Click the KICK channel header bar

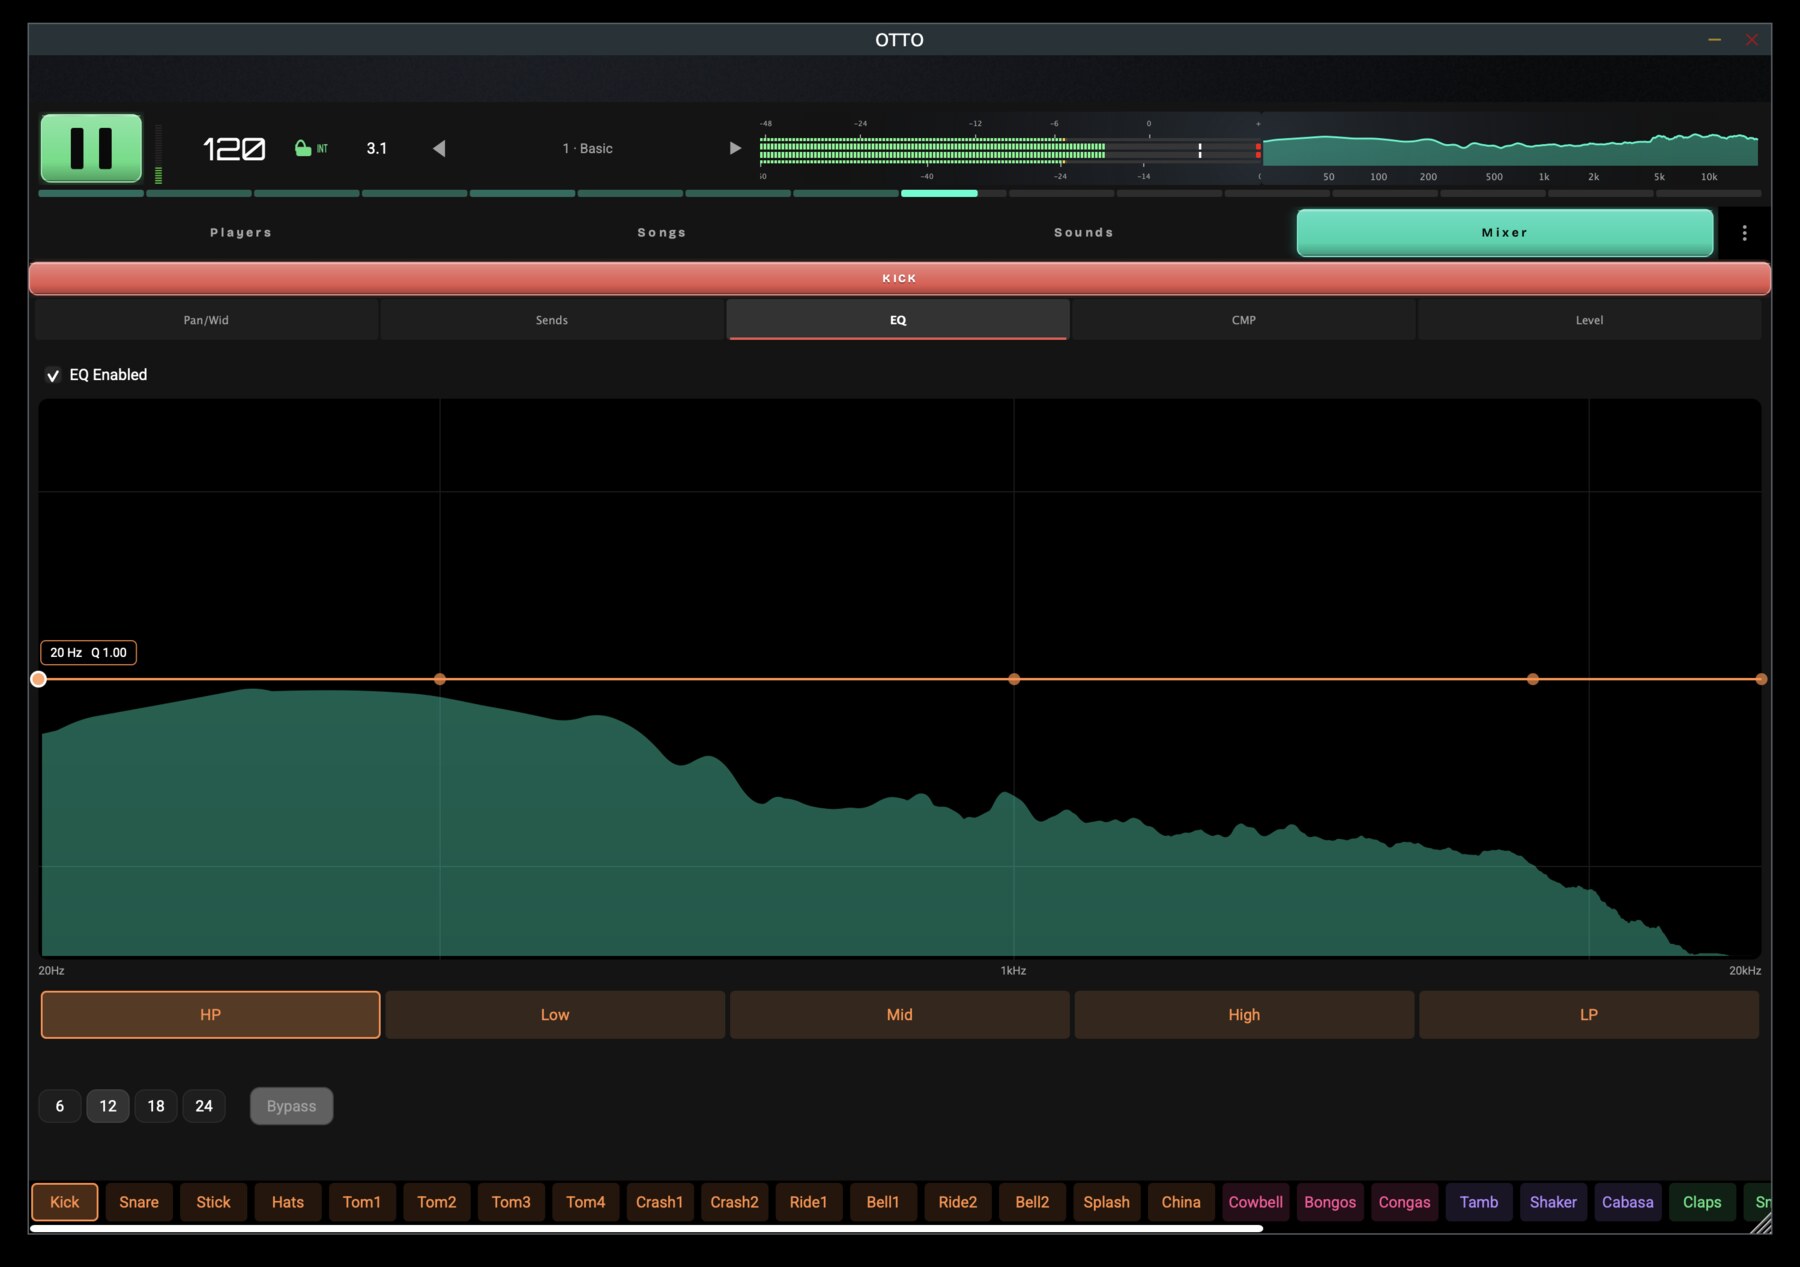(899, 278)
